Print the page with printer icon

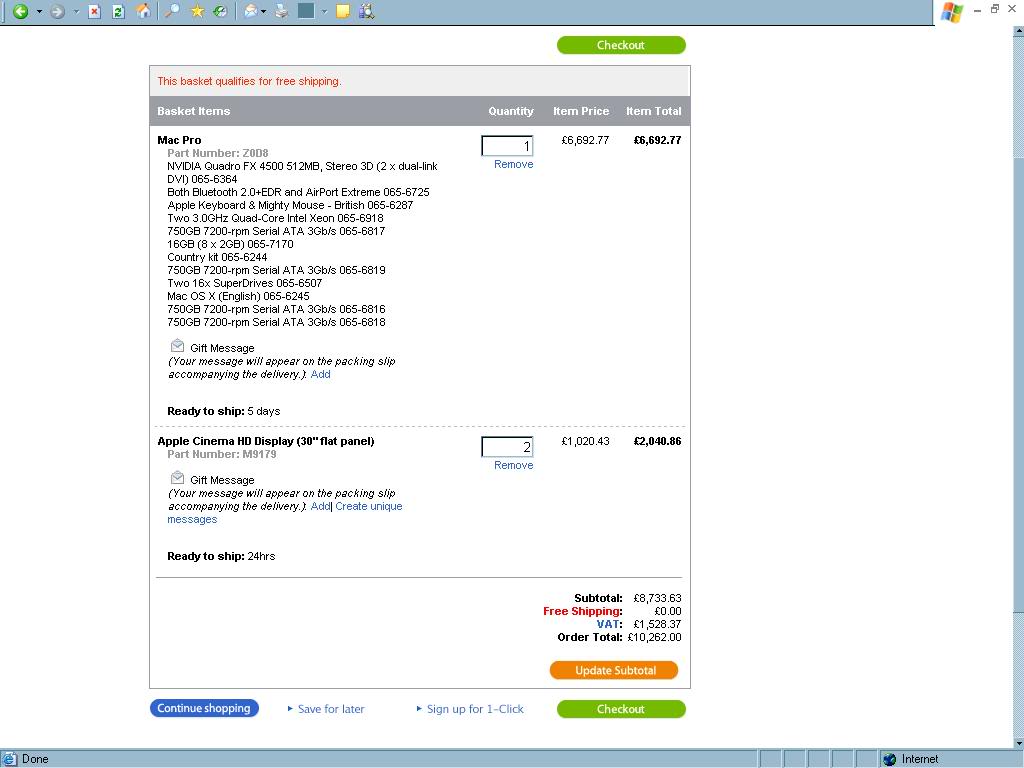coord(281,11)
